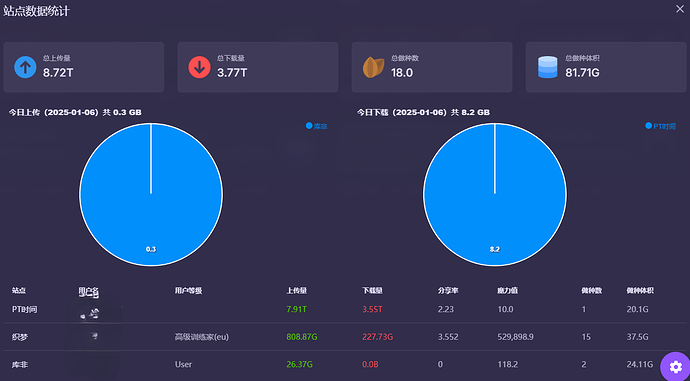Toggle the 库非 legend item in upload chart
This screenshot has height=381, width=690.
click(x=316, y=126)
